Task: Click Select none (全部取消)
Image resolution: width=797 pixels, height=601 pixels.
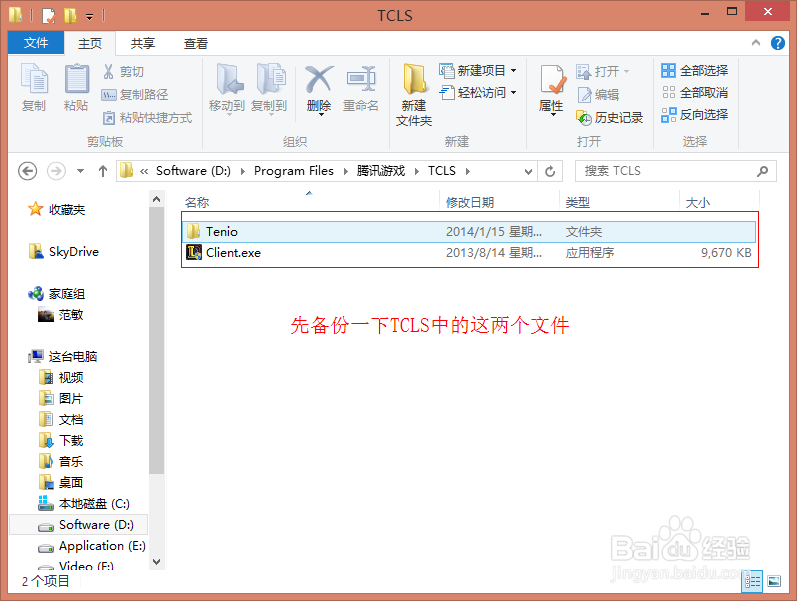Action: [x=695, y=93]
